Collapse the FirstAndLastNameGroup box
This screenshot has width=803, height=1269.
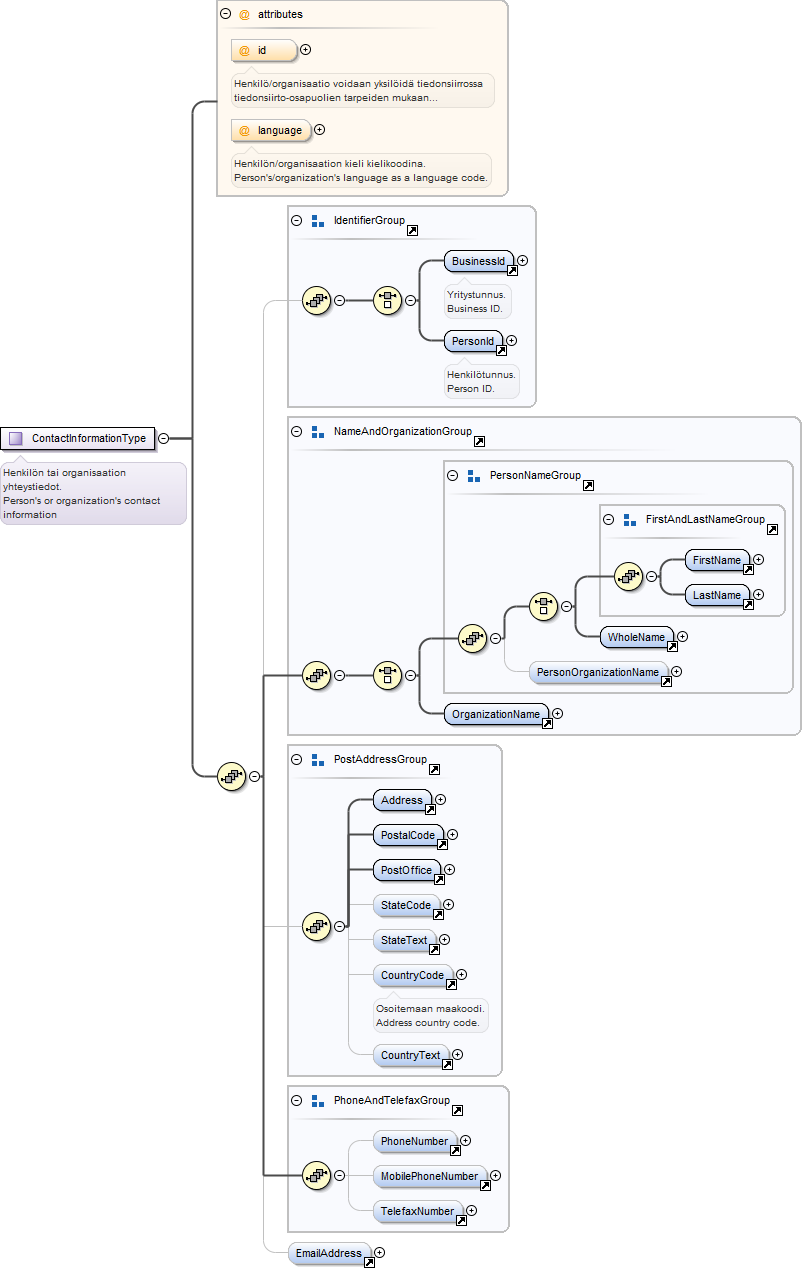click(x=608, y=520)
